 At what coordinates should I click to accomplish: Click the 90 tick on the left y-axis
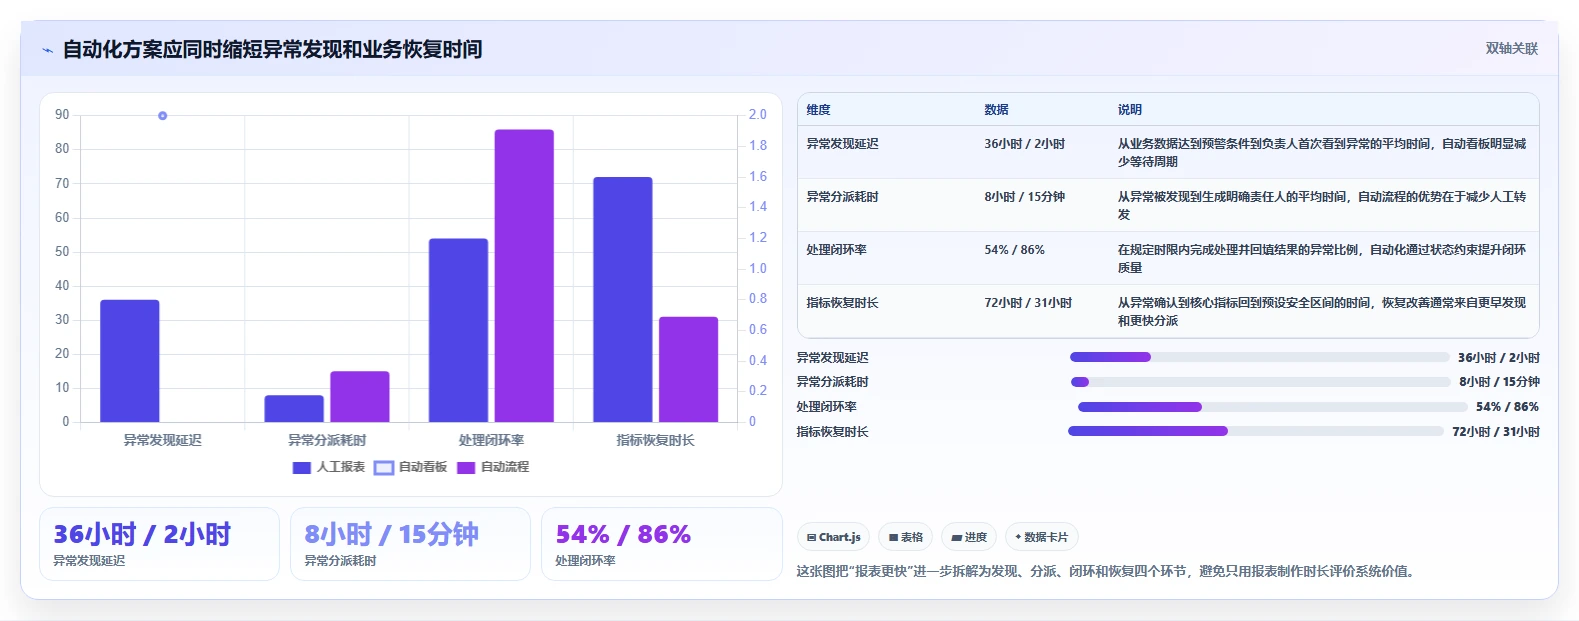point(62,115)
